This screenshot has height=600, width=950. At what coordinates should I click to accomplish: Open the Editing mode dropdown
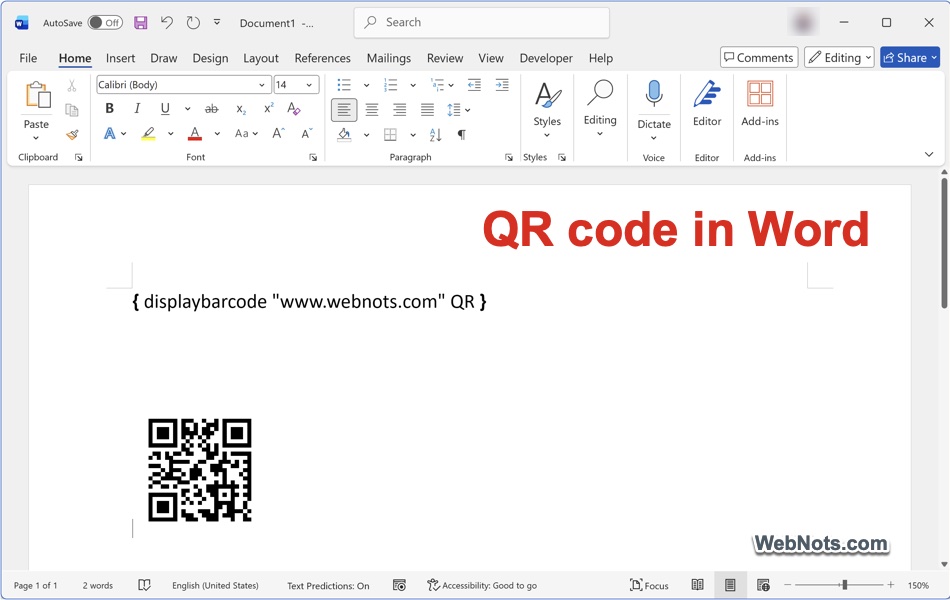839,58
